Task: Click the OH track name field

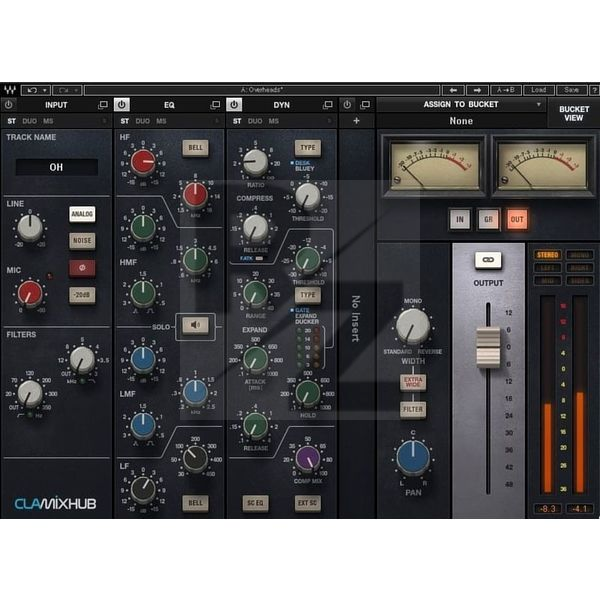Action: point(57,167)
